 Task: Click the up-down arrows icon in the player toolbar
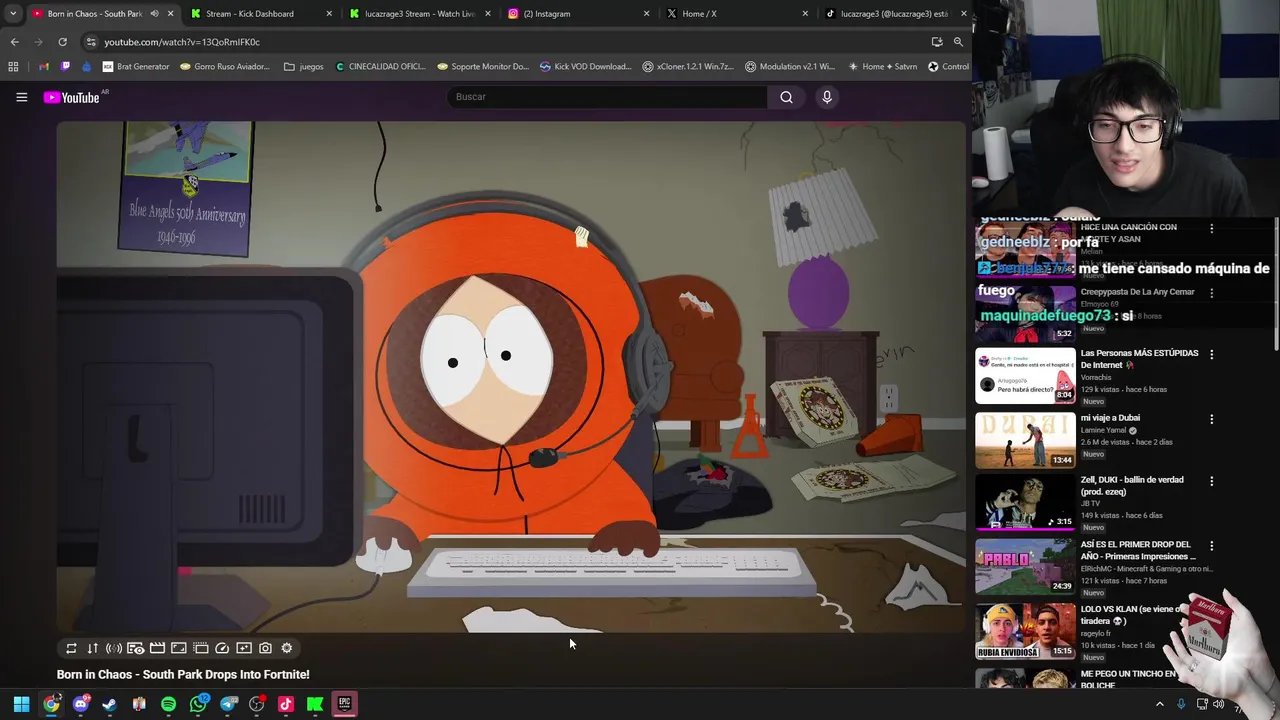pyautogui.click(x=93, y=648)
